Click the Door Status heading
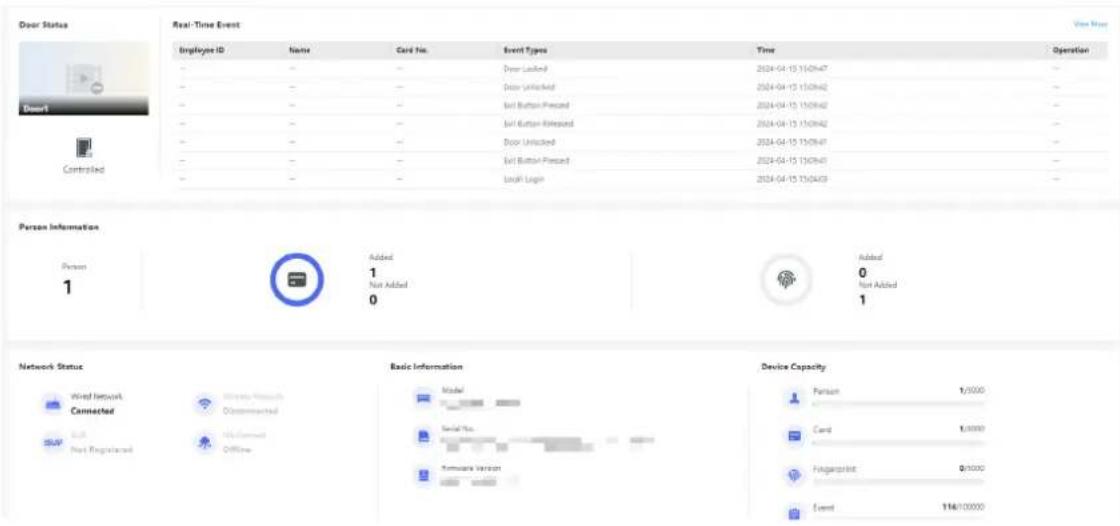 tap(43, 24)
